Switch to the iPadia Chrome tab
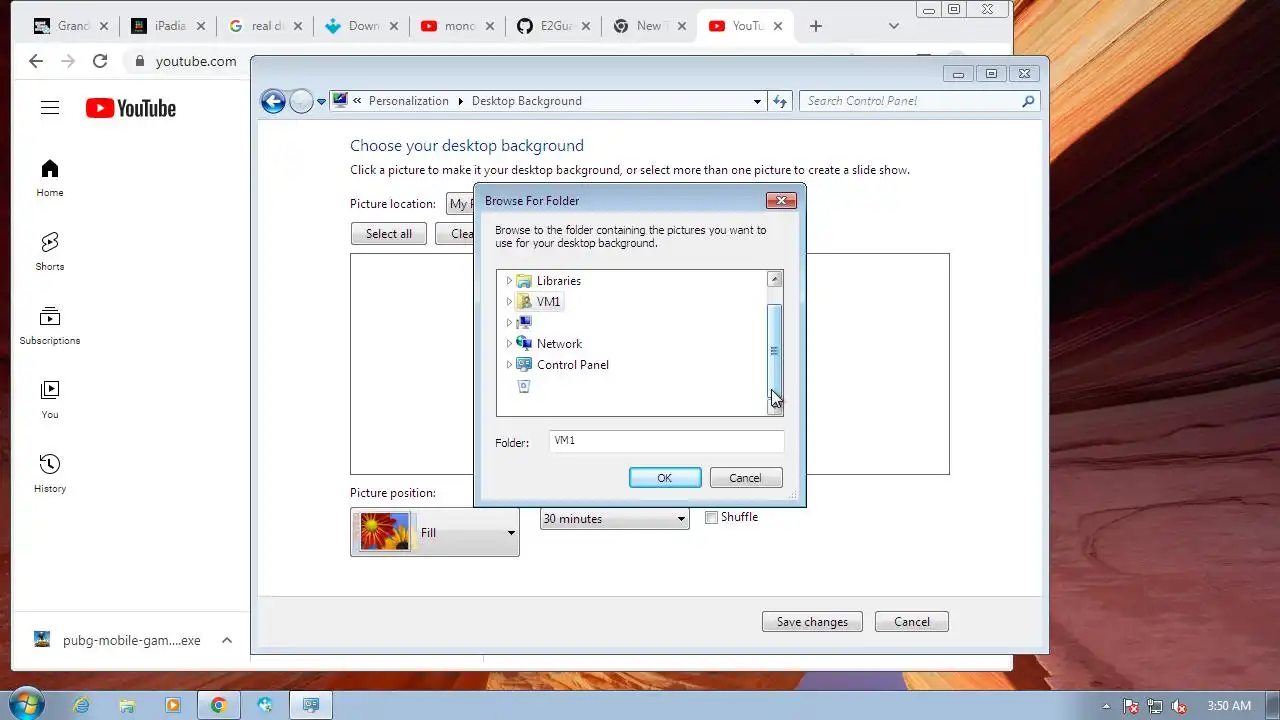The image size is (1280, 720). pyautogui.click(x=170, y=26)
